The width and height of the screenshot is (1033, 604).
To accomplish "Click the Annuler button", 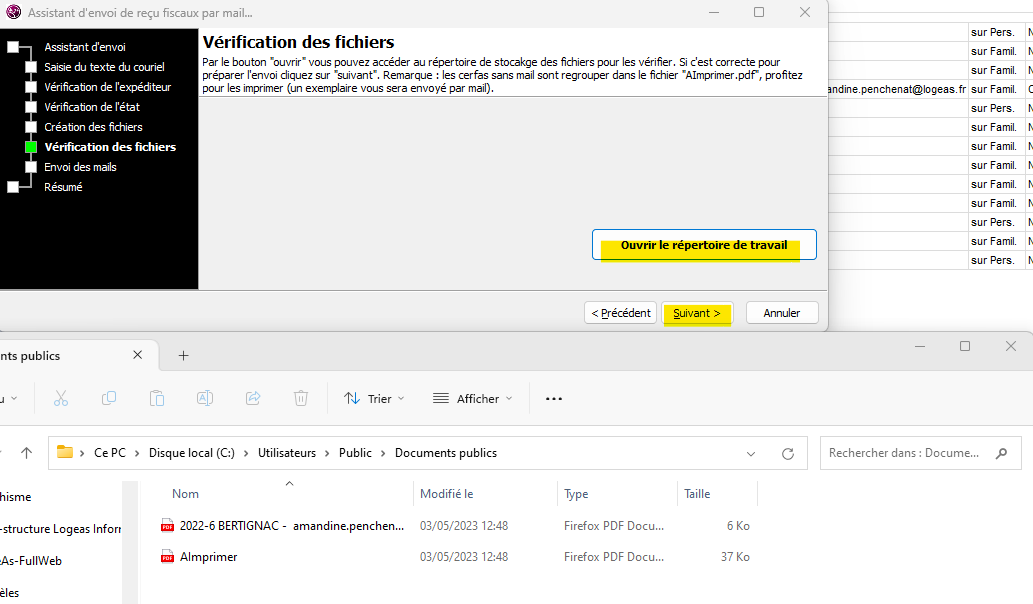I will tap(781, 313).
